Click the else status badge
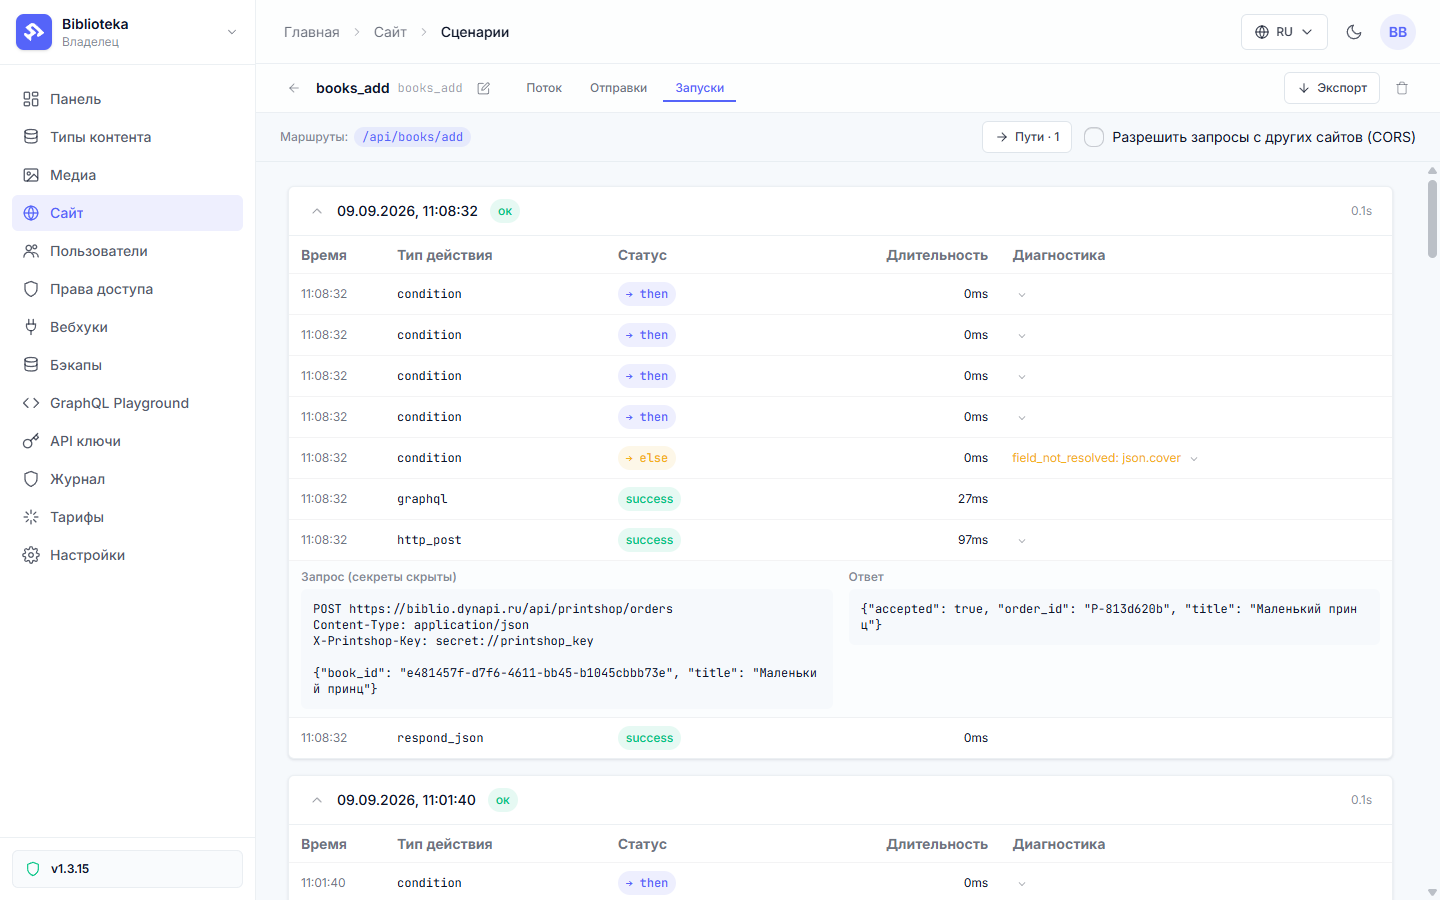The image size is (1440, 900). click(x=646, y=458)
